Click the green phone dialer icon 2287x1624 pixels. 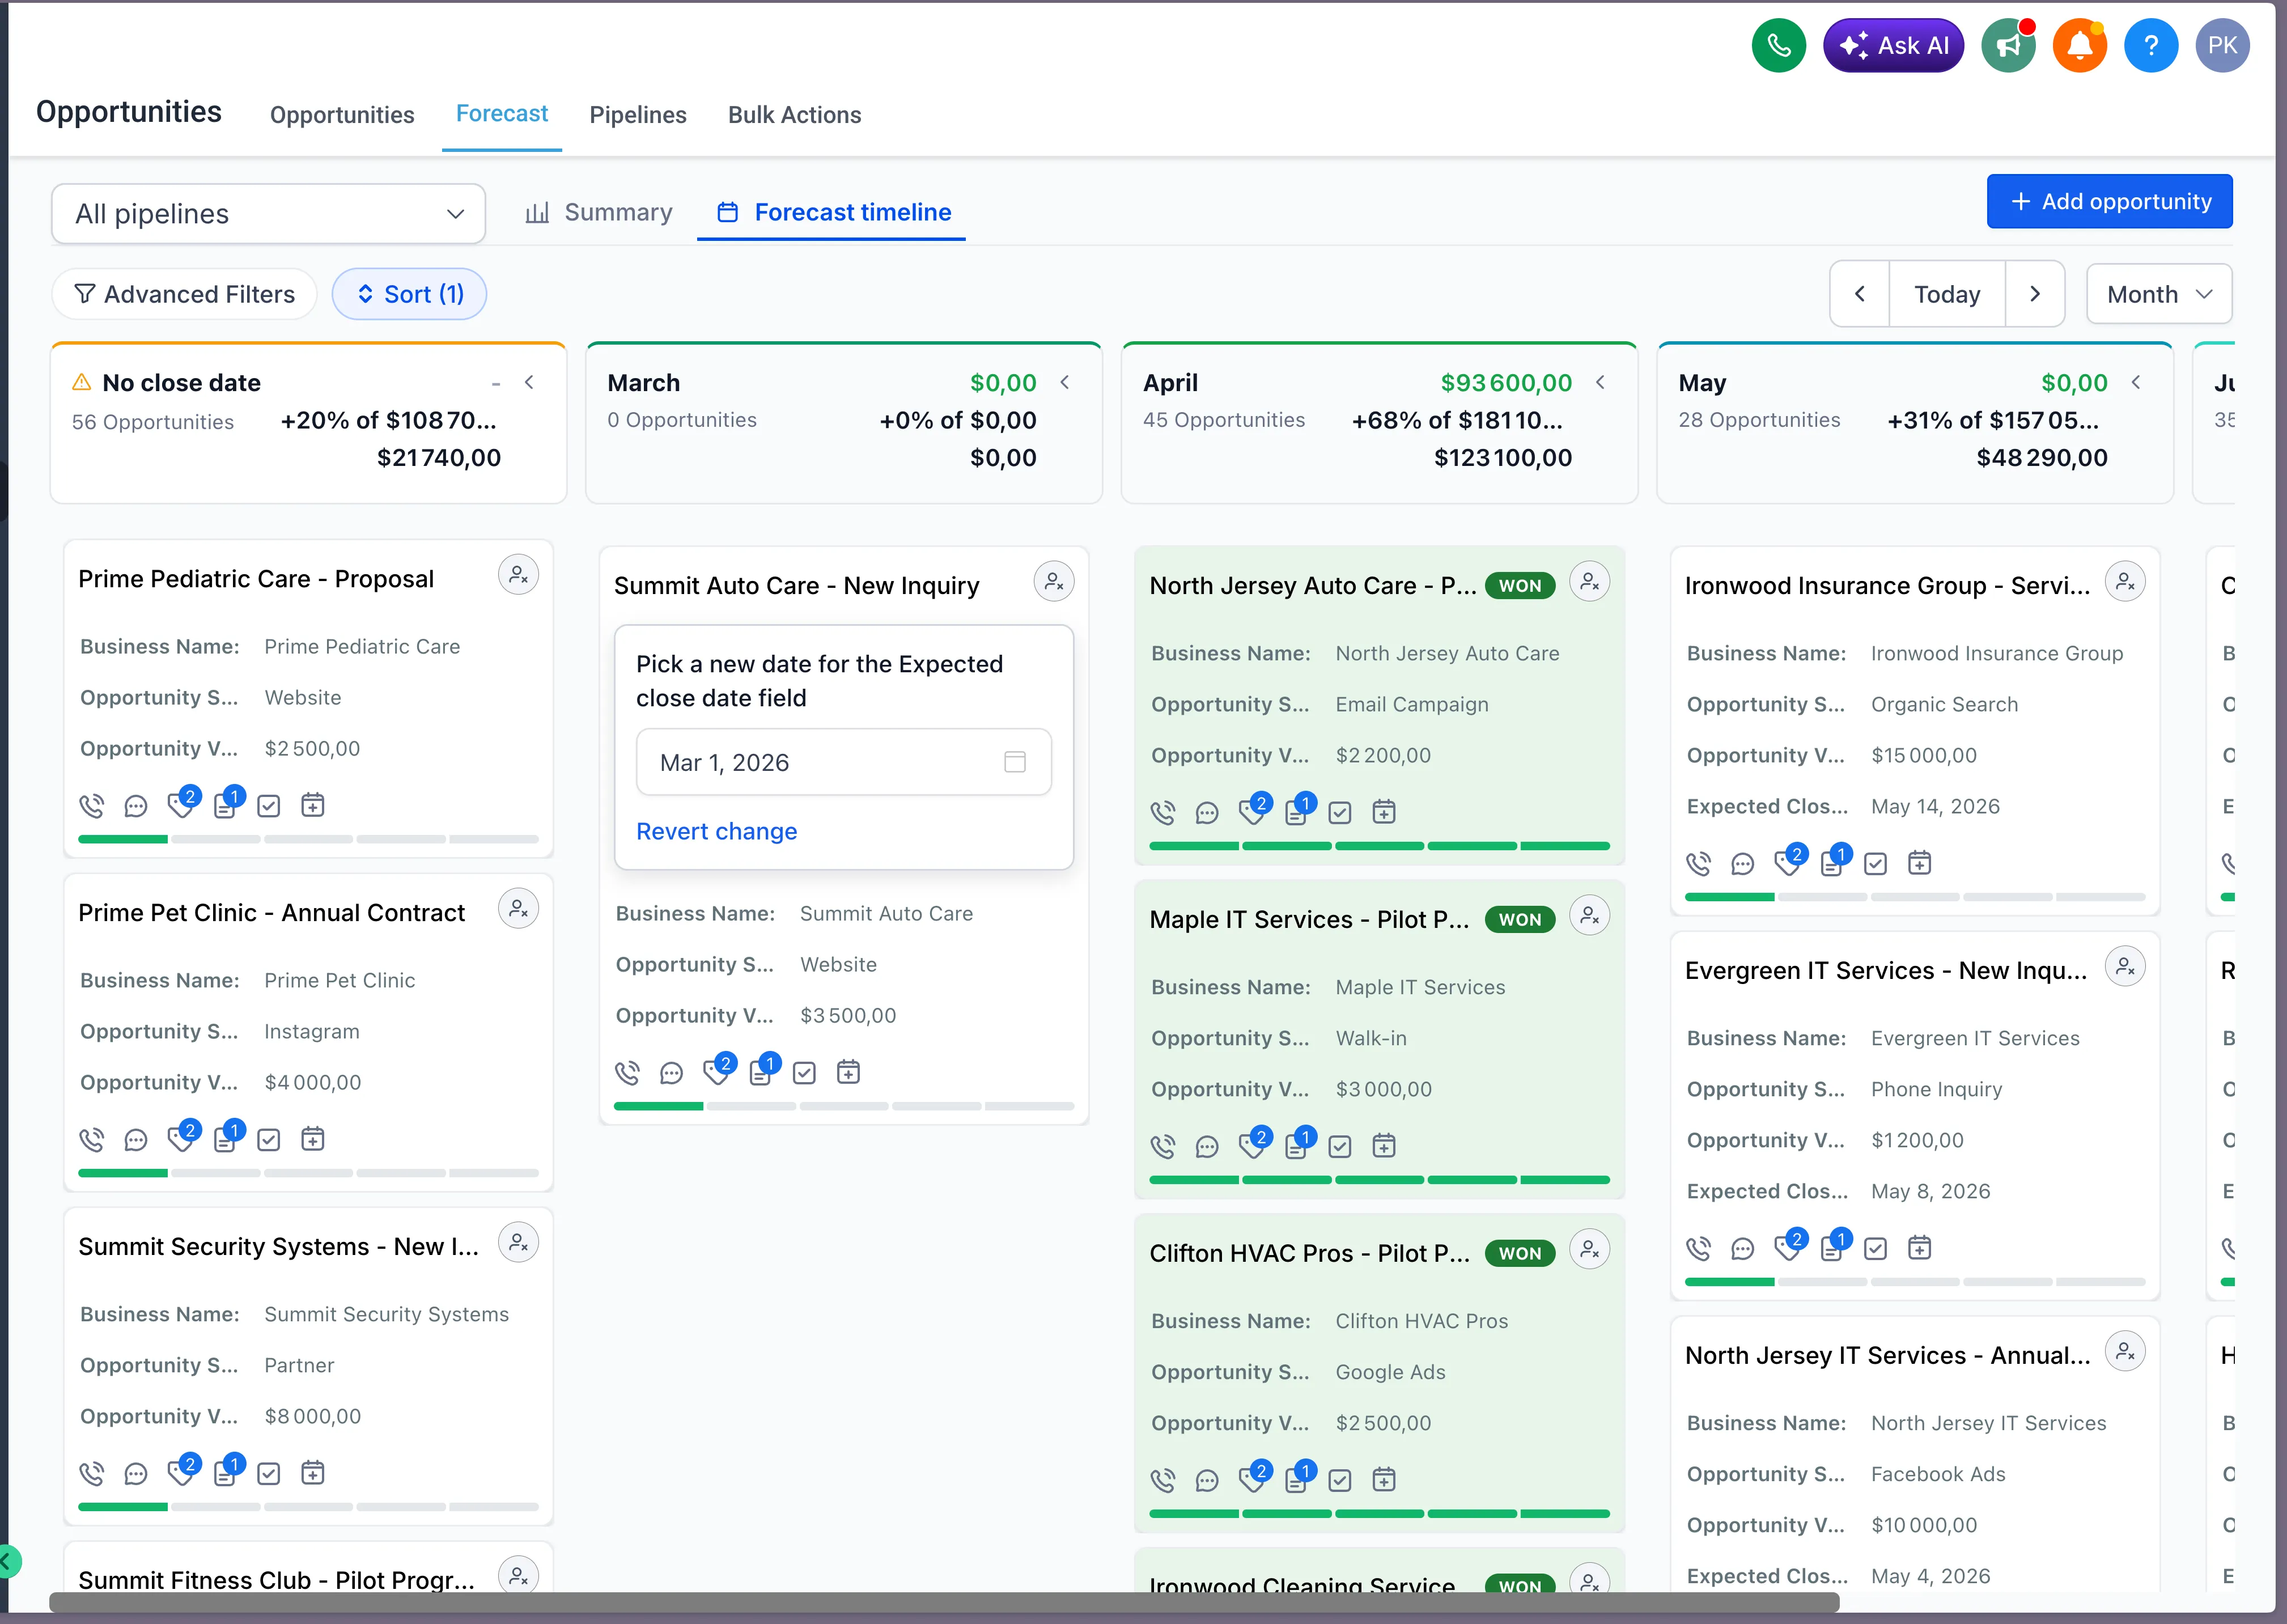click(1778, 45)
